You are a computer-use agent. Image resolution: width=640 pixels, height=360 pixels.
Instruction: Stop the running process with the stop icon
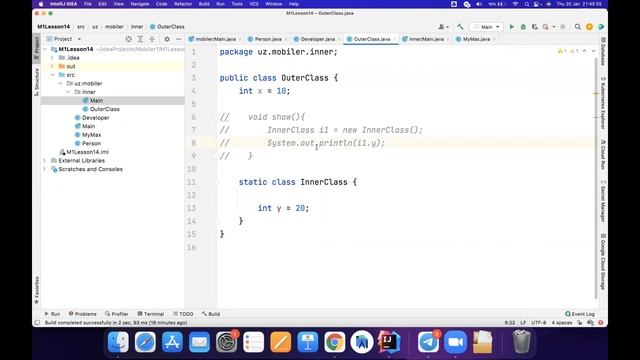pos(562,27)
